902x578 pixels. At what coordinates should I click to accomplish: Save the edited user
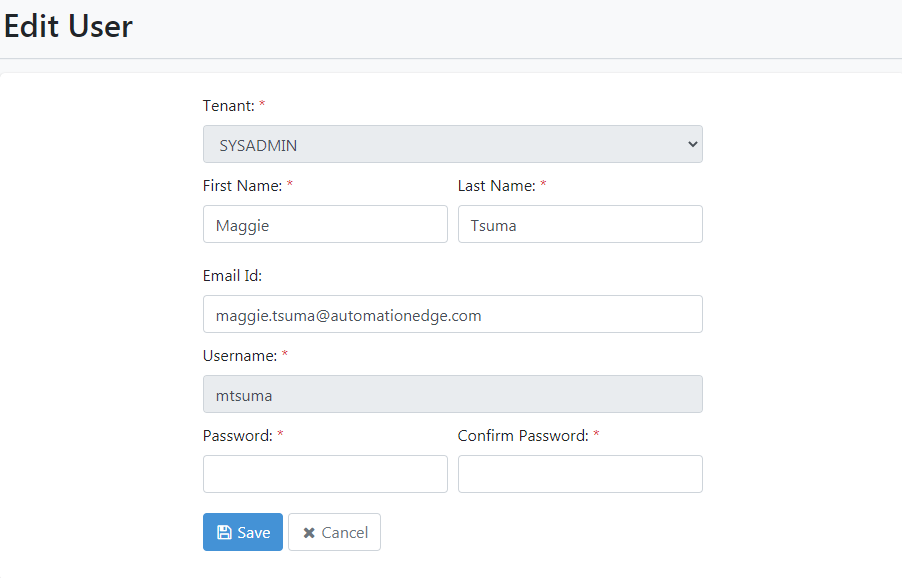click(243, 532)
